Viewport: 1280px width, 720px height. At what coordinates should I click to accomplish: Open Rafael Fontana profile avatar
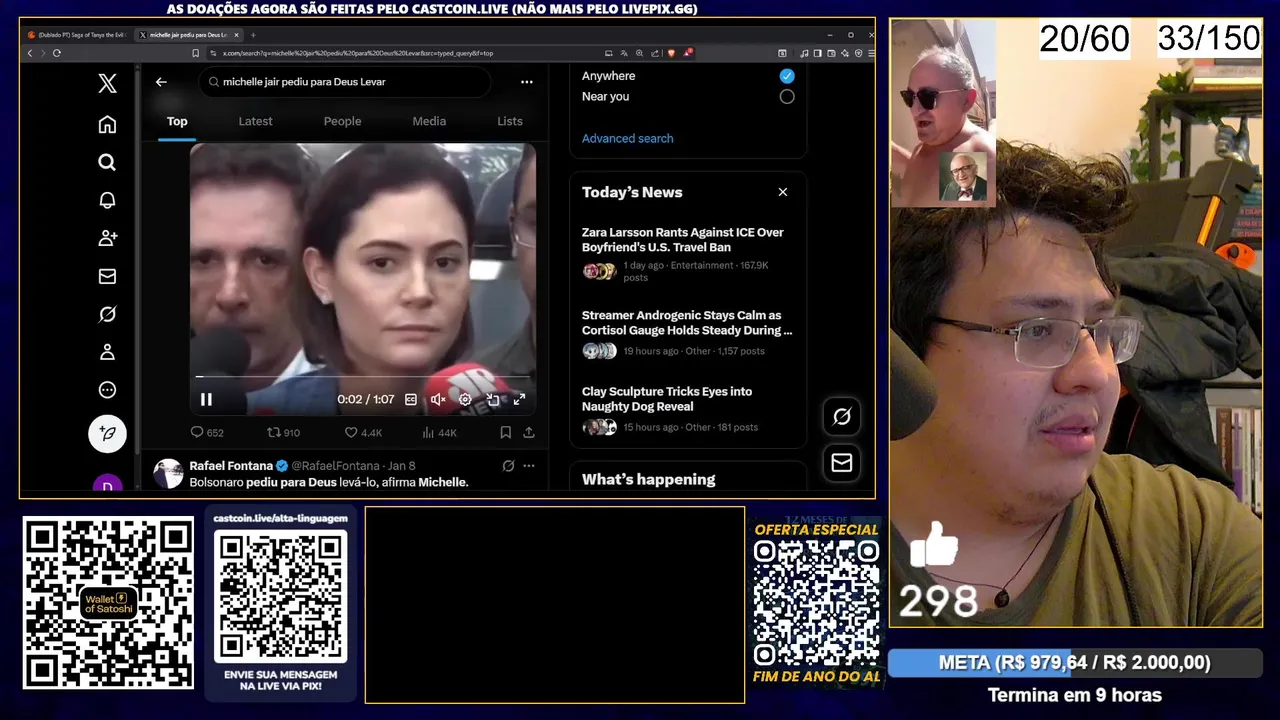click(x=168, y=473)
